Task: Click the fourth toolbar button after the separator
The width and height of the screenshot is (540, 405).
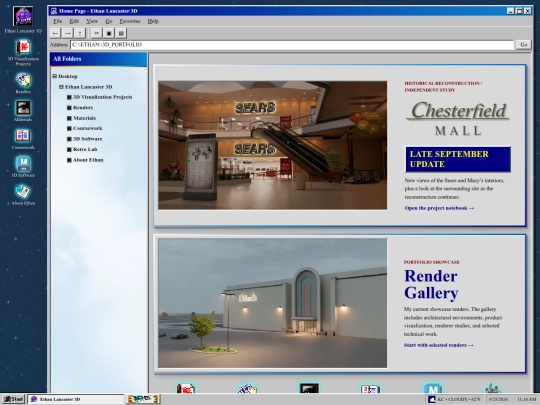Action: click(x=96, y=33)
